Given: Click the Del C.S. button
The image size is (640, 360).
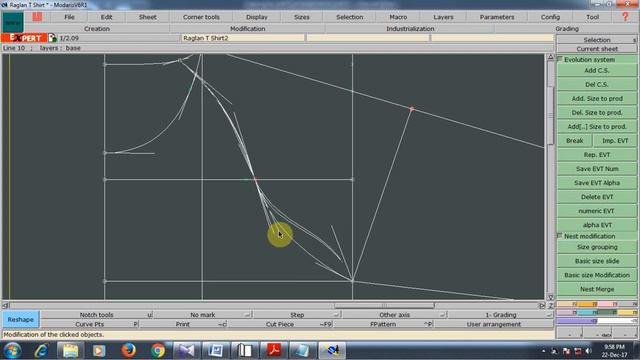Looking at the screenshot, I should click(597, 84).
